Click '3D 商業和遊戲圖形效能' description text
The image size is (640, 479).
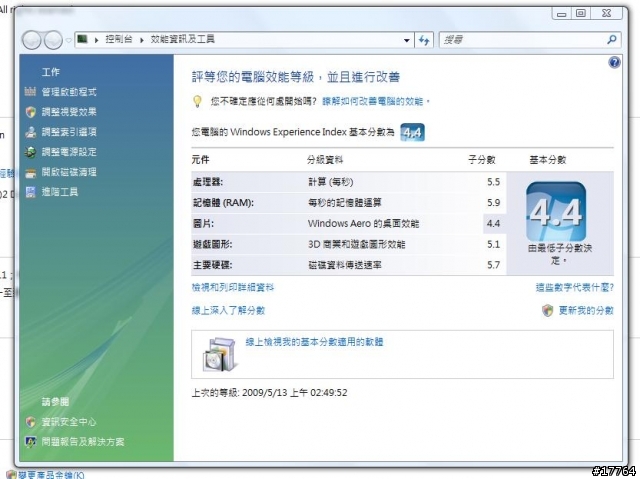coord(356,244)
